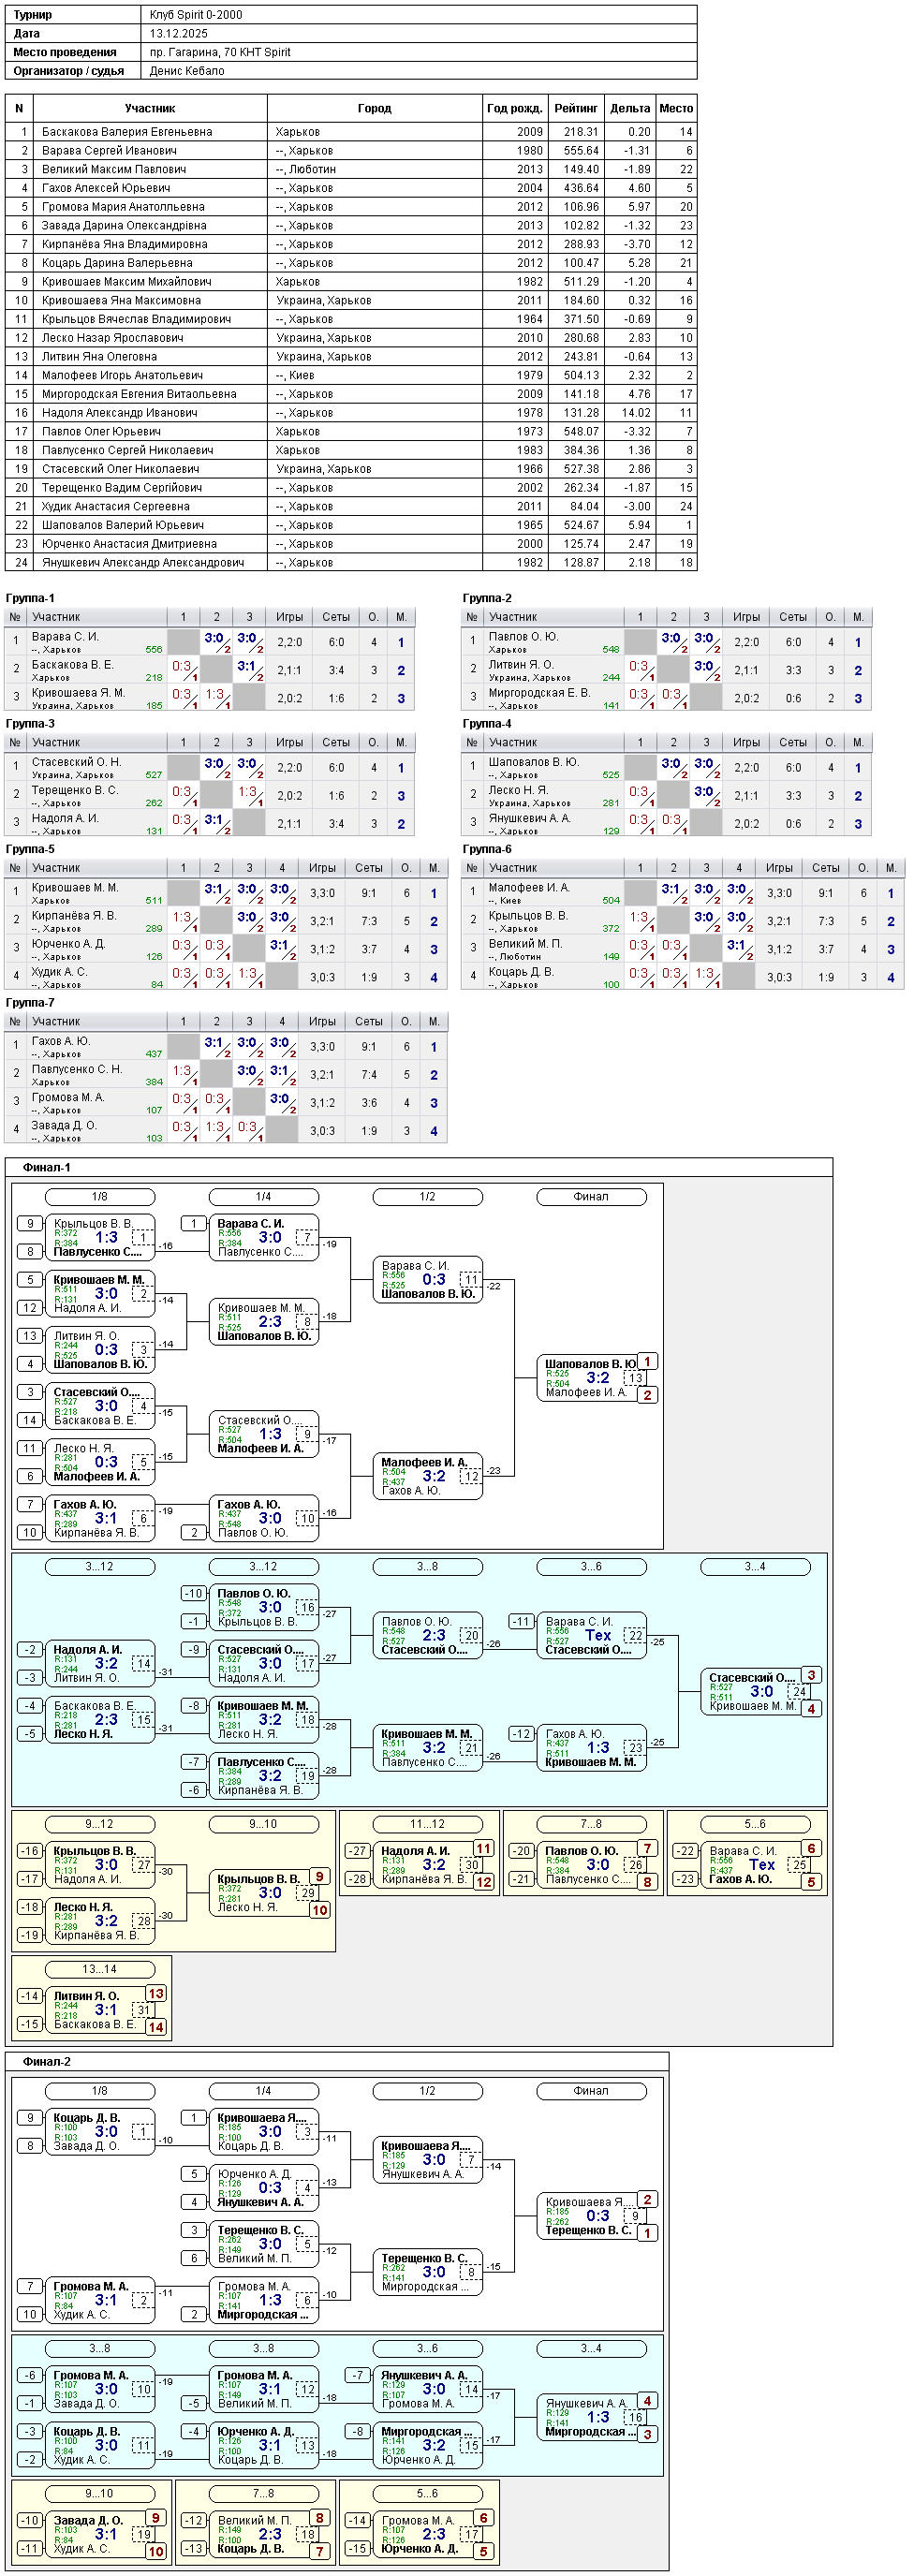Click the Дельта column header

[630, 108]
